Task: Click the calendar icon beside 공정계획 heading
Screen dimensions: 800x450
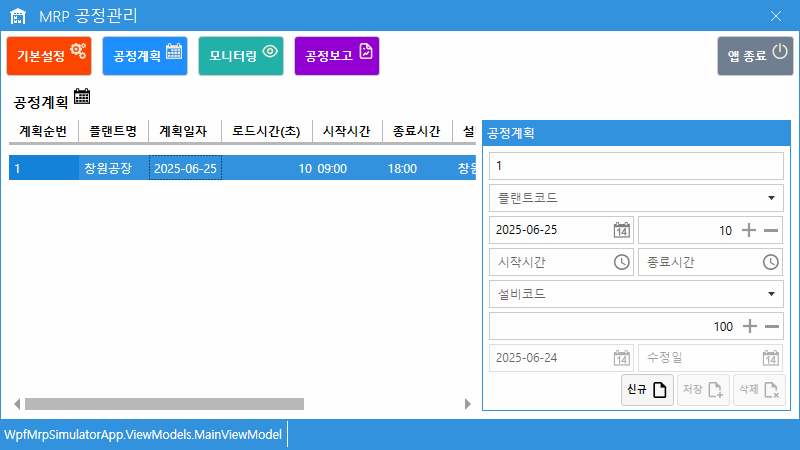Action: pos(82,96)
